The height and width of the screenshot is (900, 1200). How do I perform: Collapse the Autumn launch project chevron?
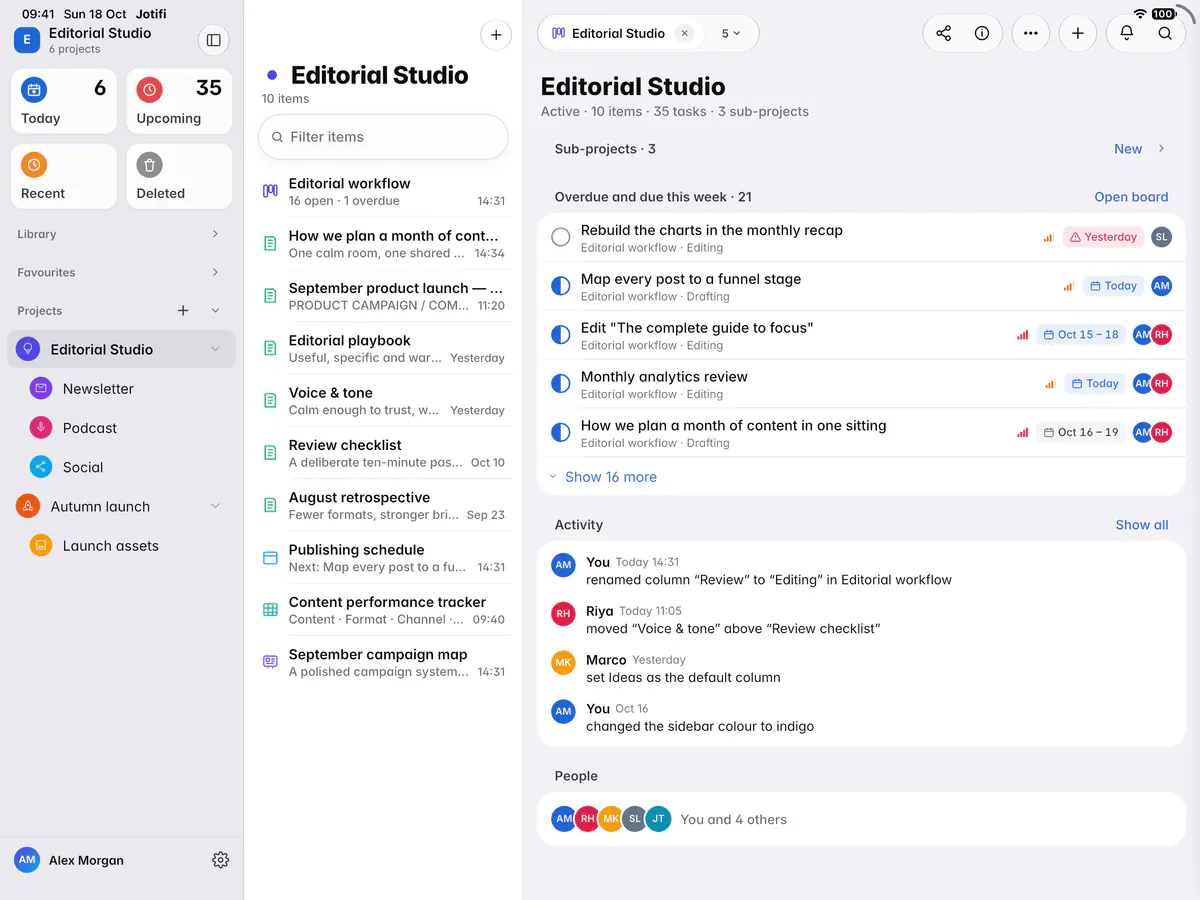point(215,506)
